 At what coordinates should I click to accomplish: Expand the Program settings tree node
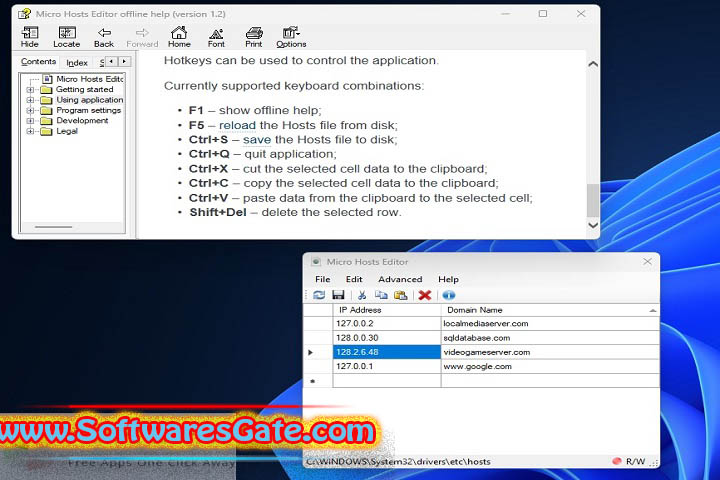pos(30,110)
